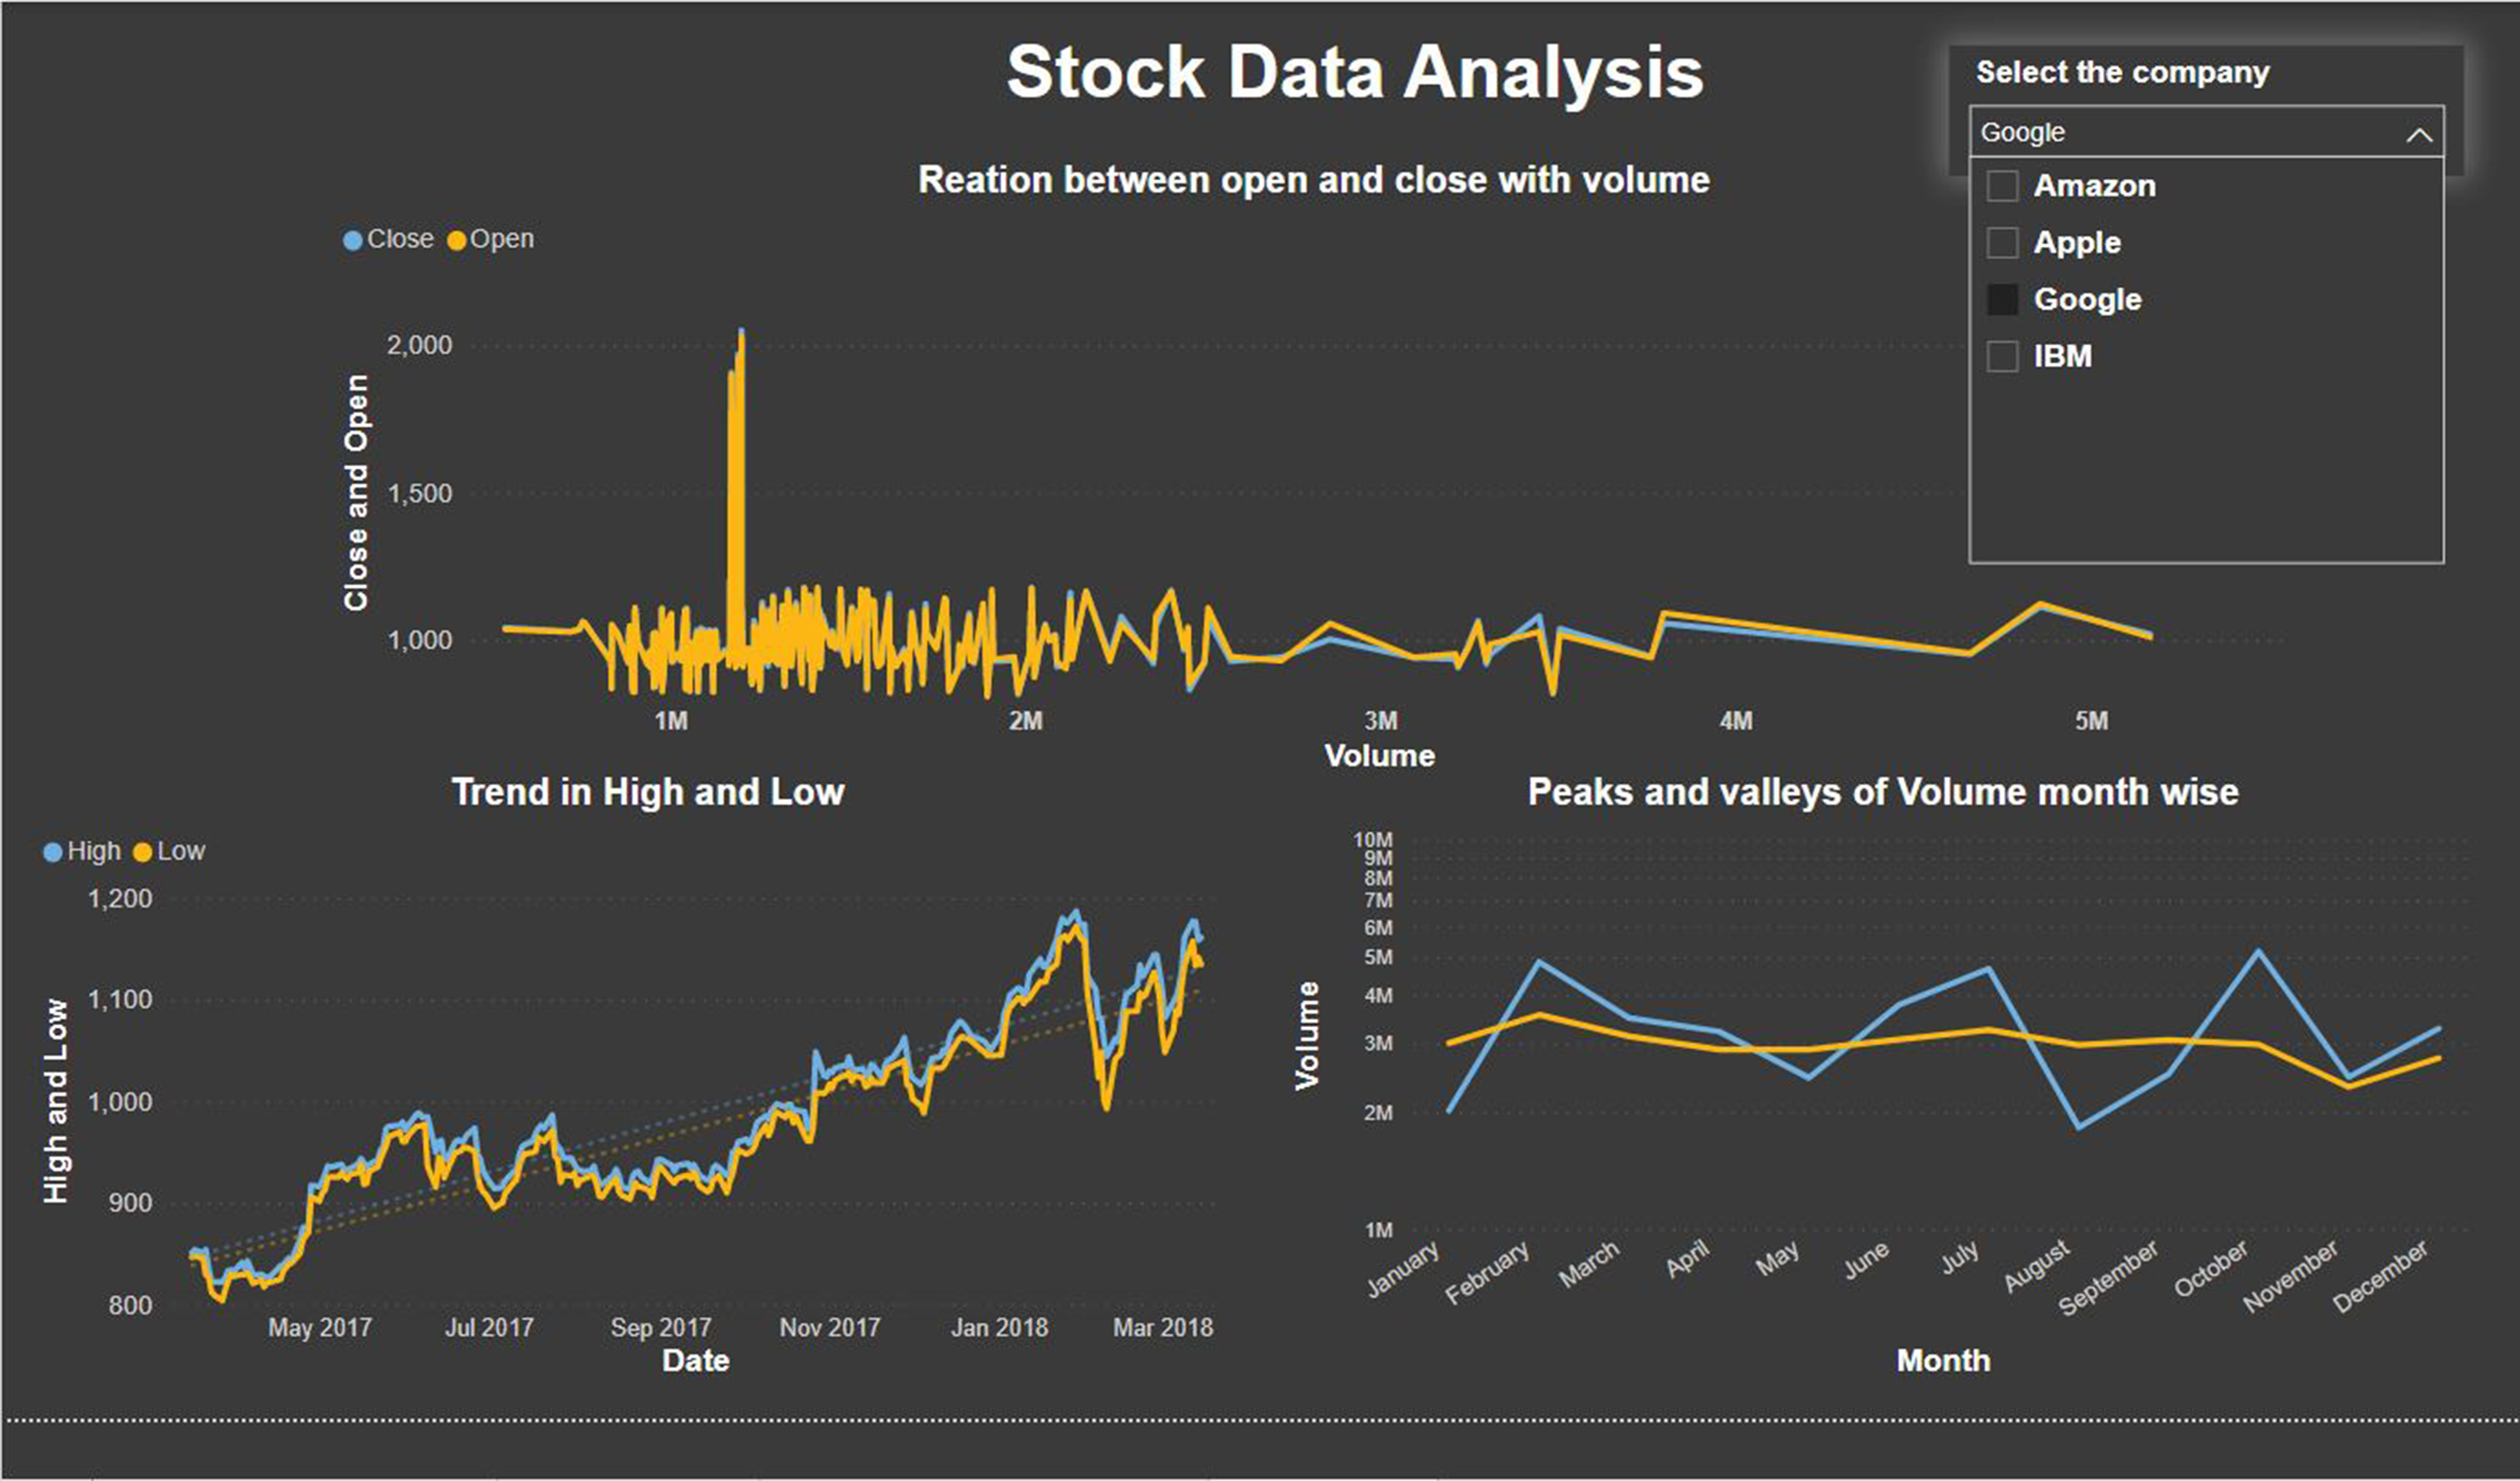Click the February month axis label
The width and height of the screenshot is (2520, 1481).
pos(1488,1272)
